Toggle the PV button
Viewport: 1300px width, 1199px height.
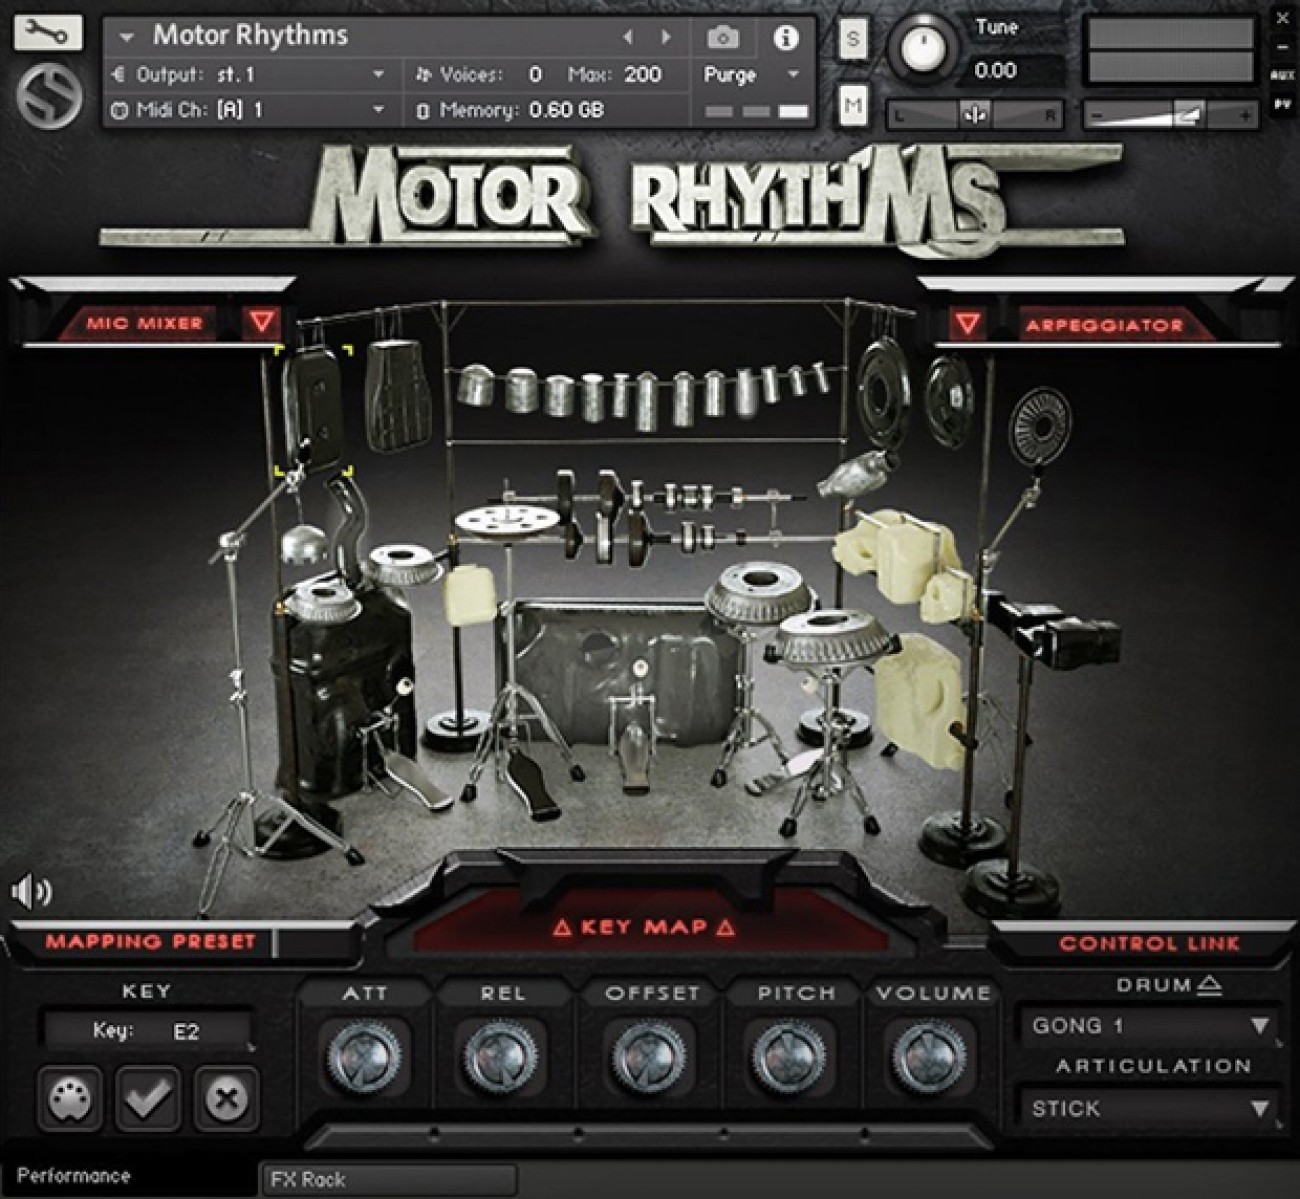[x=1282, y=103]
